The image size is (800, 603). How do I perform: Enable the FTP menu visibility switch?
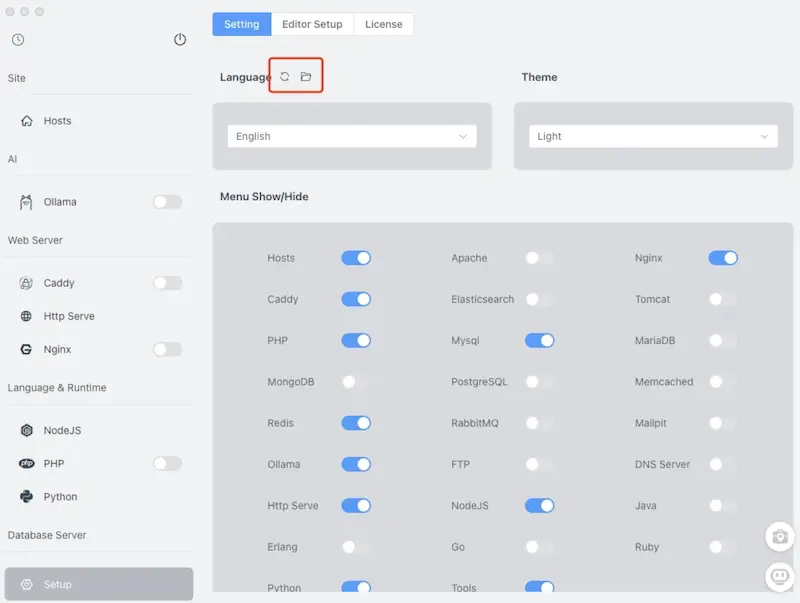click(539, 465)
